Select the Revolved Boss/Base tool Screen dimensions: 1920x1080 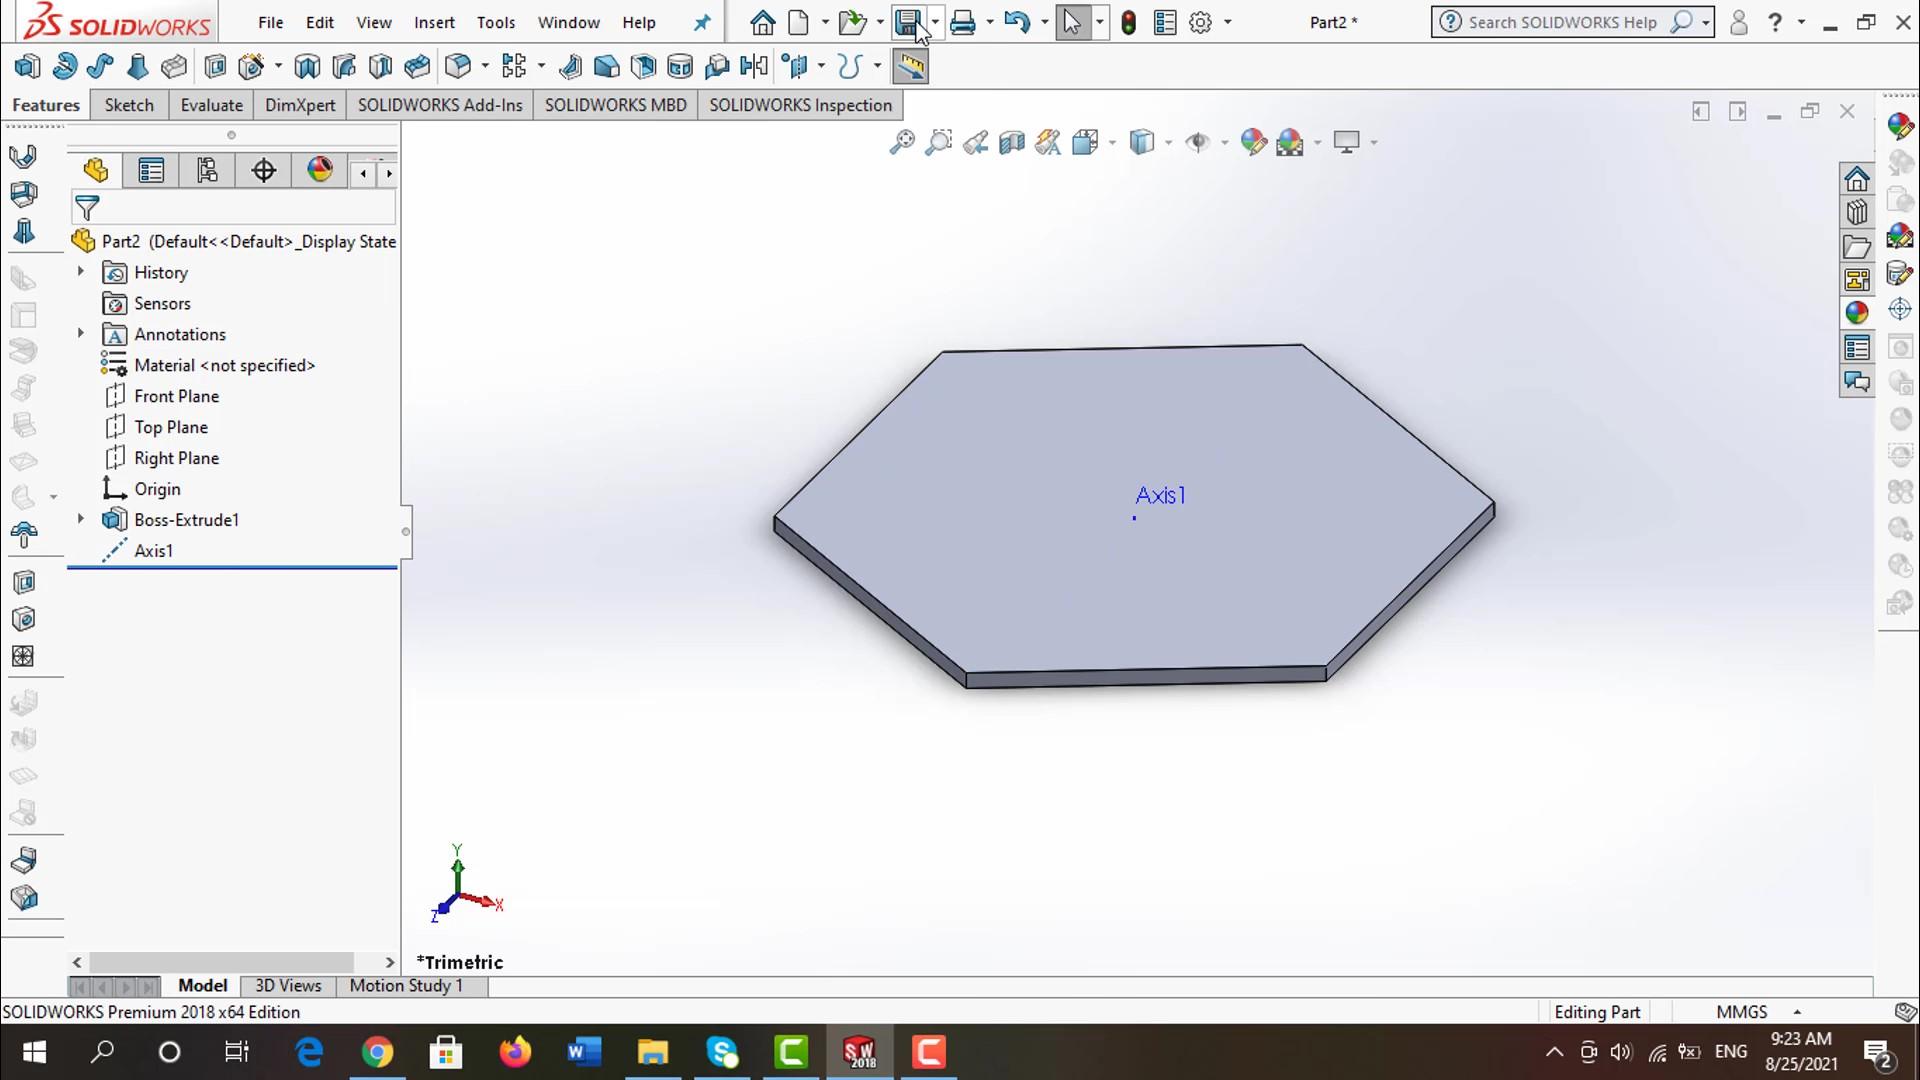[x=64, y=67]
